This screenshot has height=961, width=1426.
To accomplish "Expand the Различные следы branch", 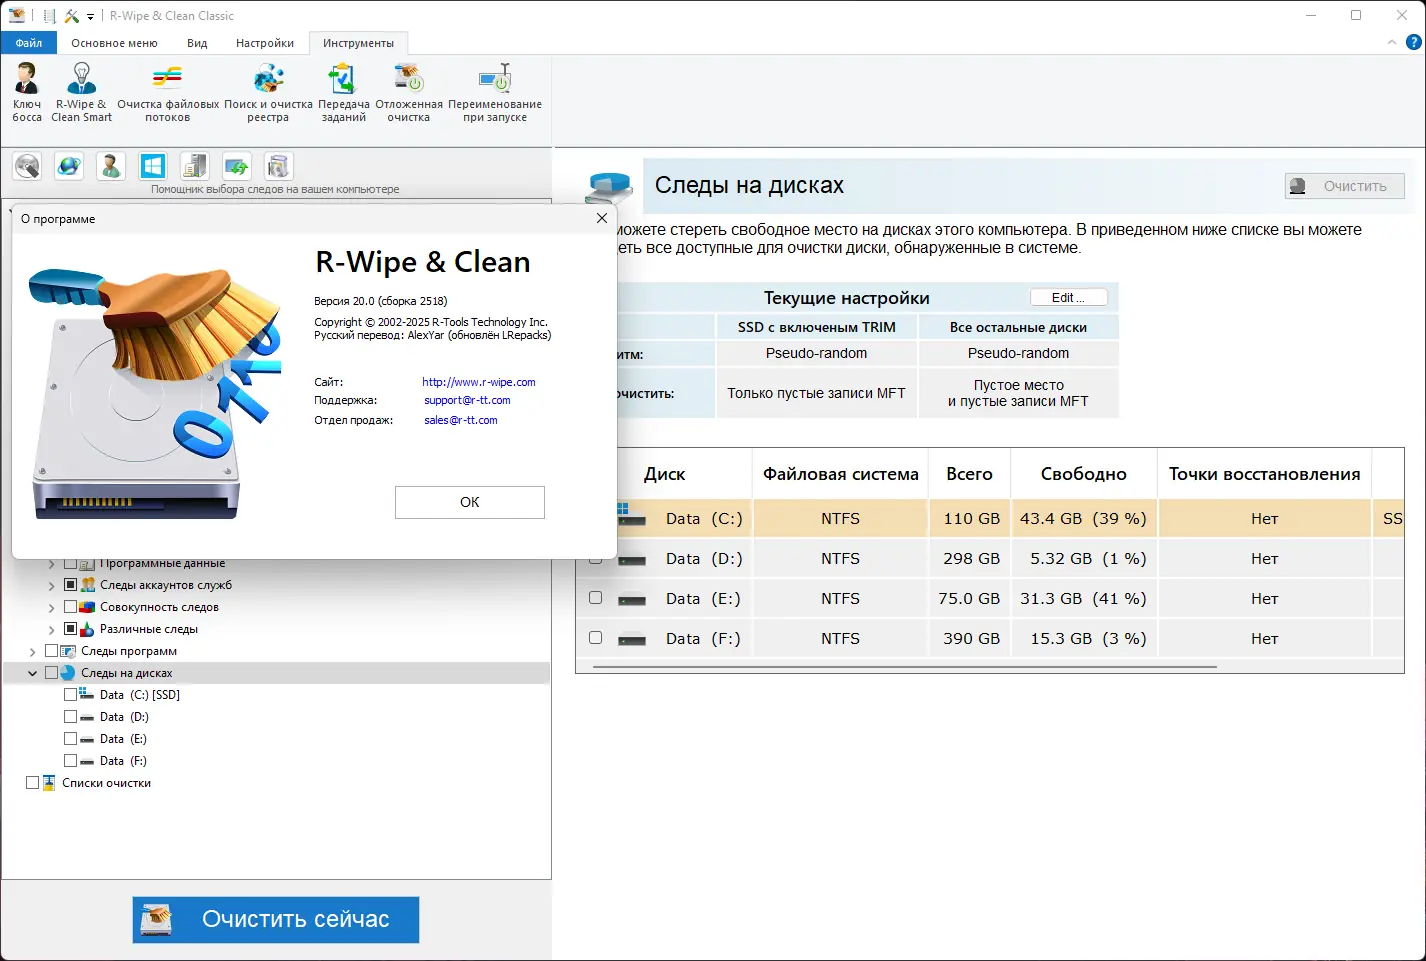I will (50, 628).
